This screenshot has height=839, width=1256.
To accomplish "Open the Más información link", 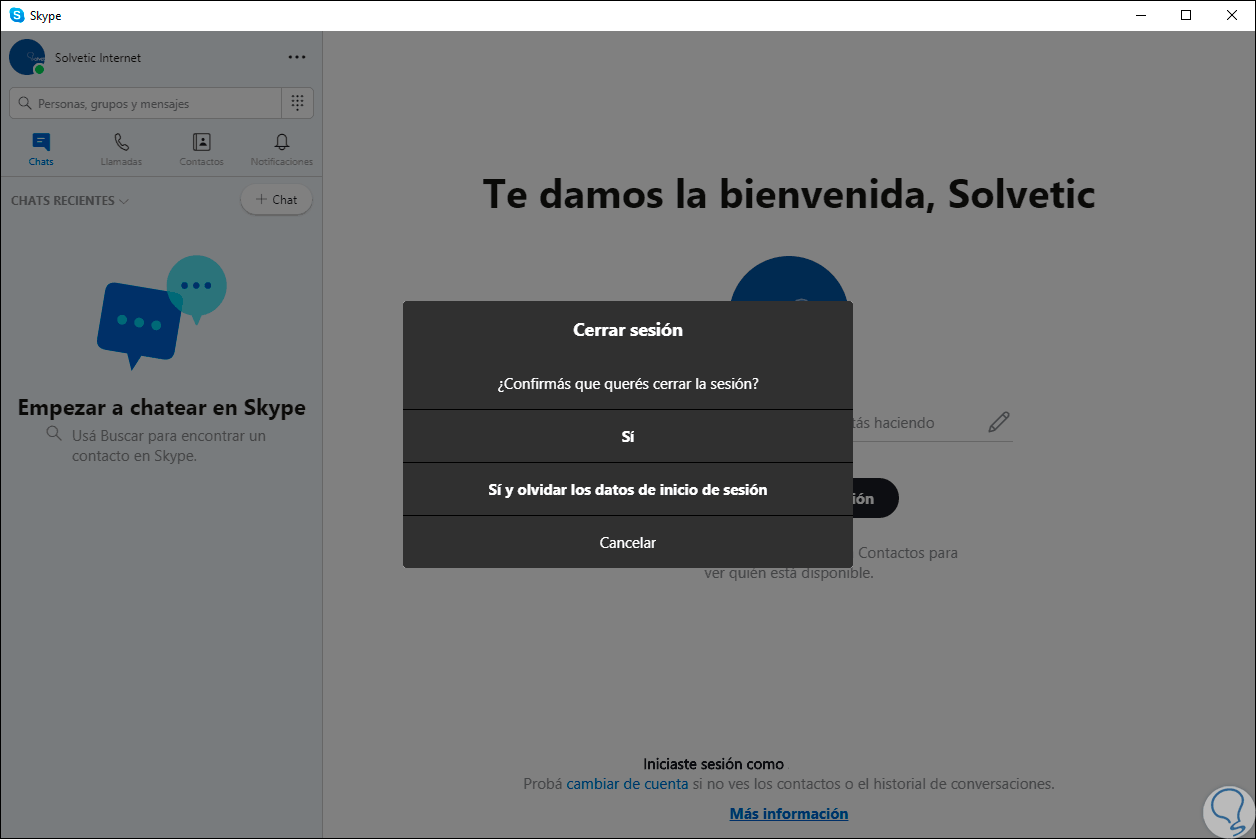I will coord(789,814).
